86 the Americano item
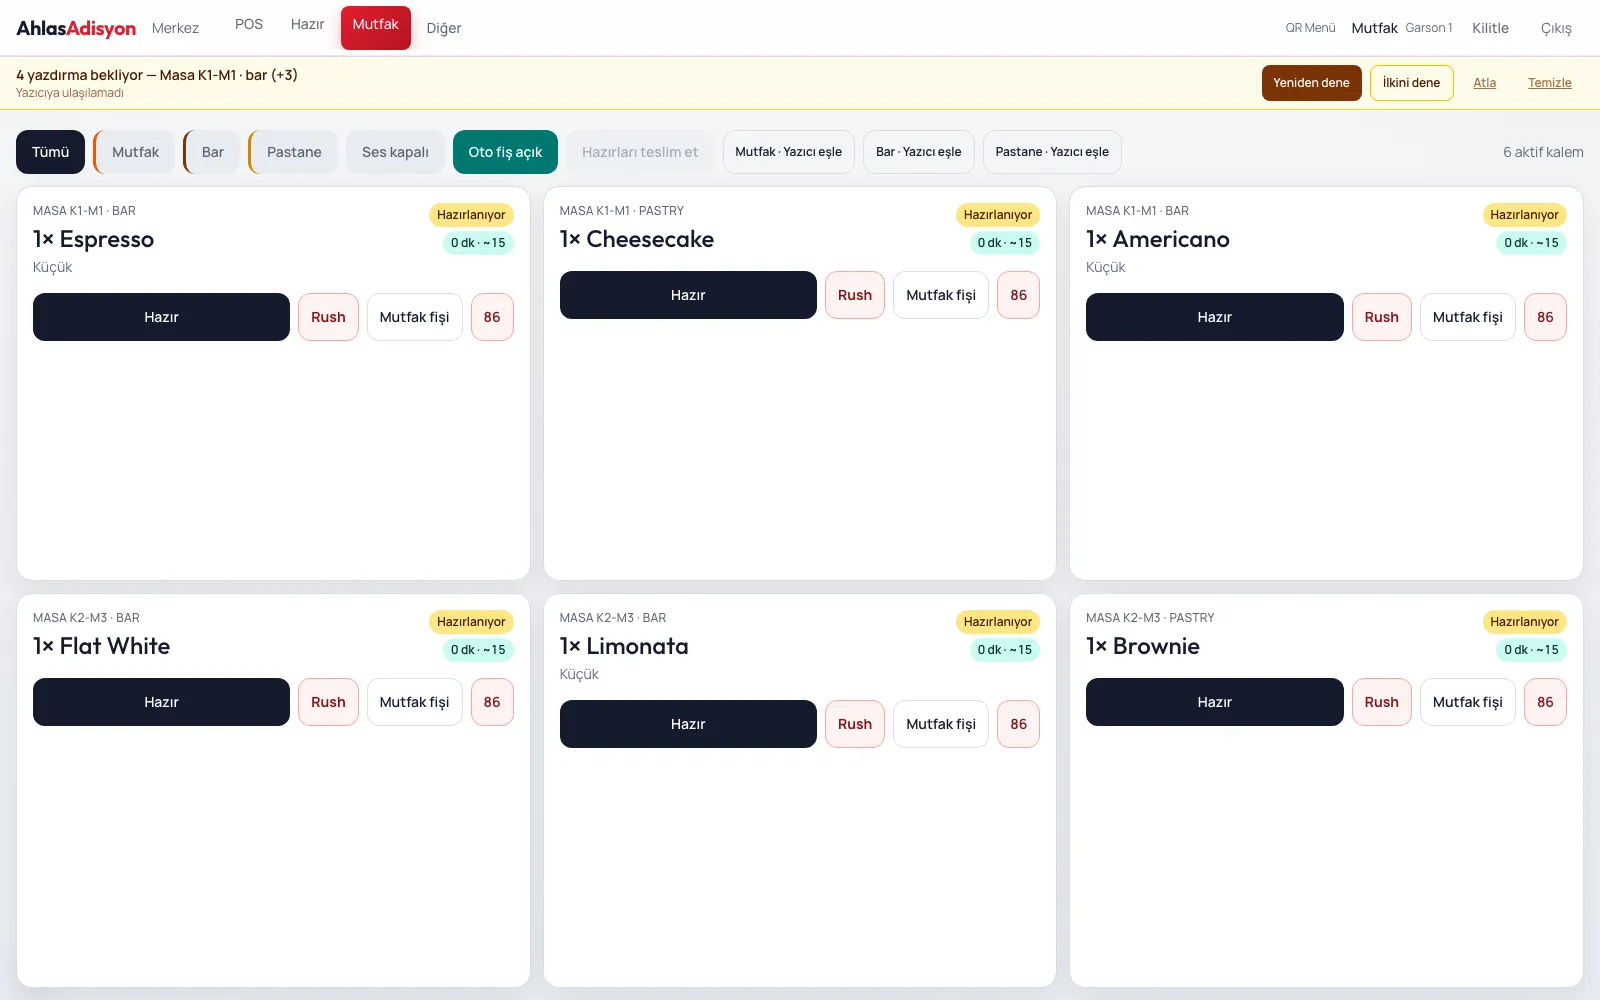 pos(1545,317)
